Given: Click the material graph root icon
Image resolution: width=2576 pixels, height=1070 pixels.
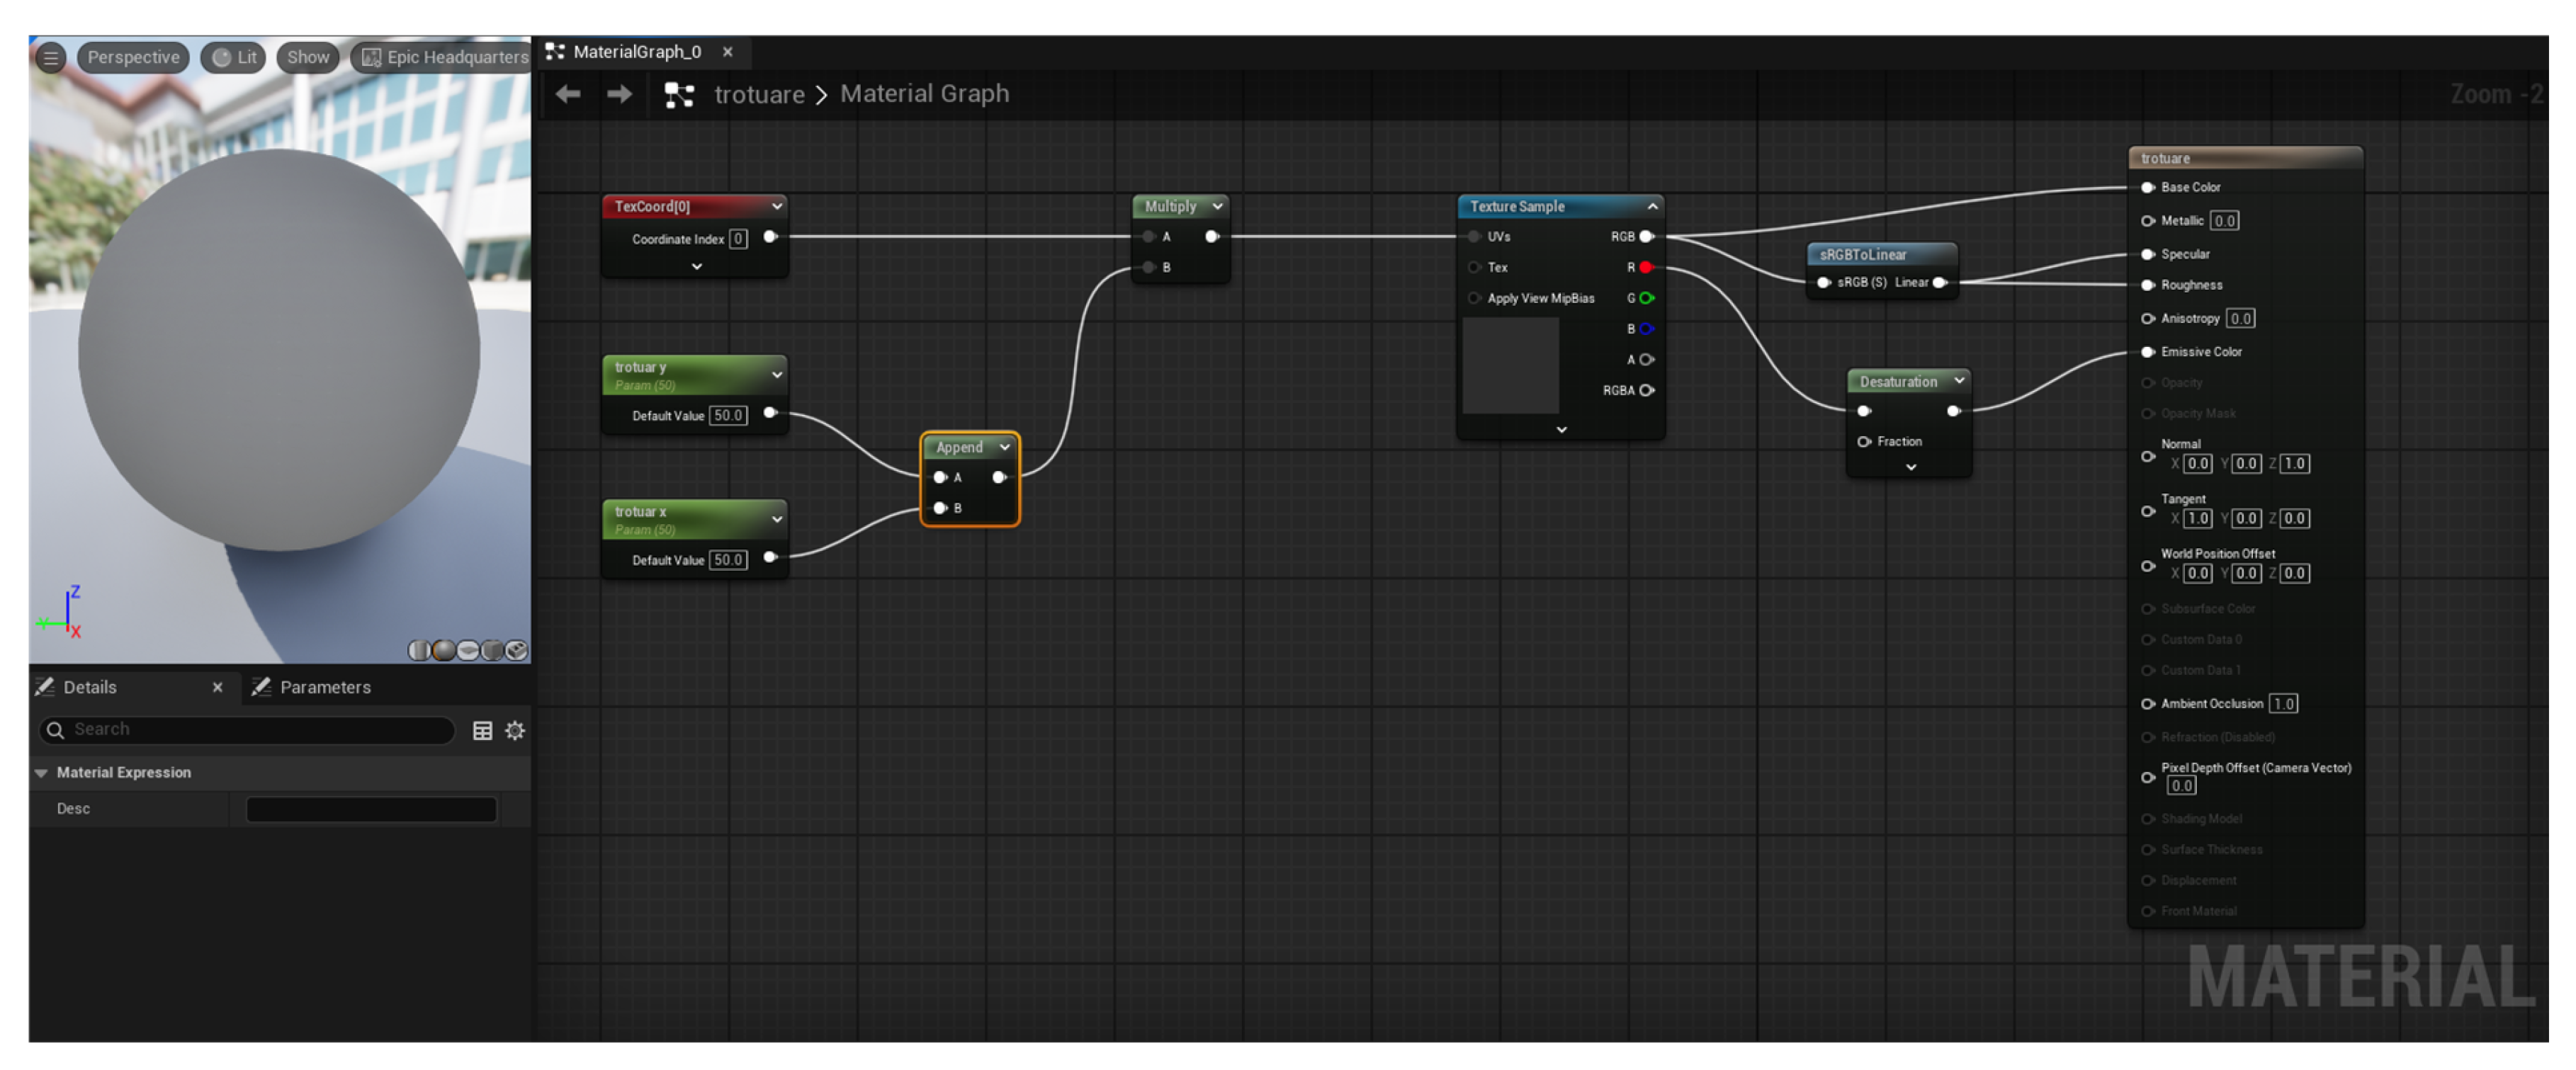Looking at the screenshot, I should point(679,95).
